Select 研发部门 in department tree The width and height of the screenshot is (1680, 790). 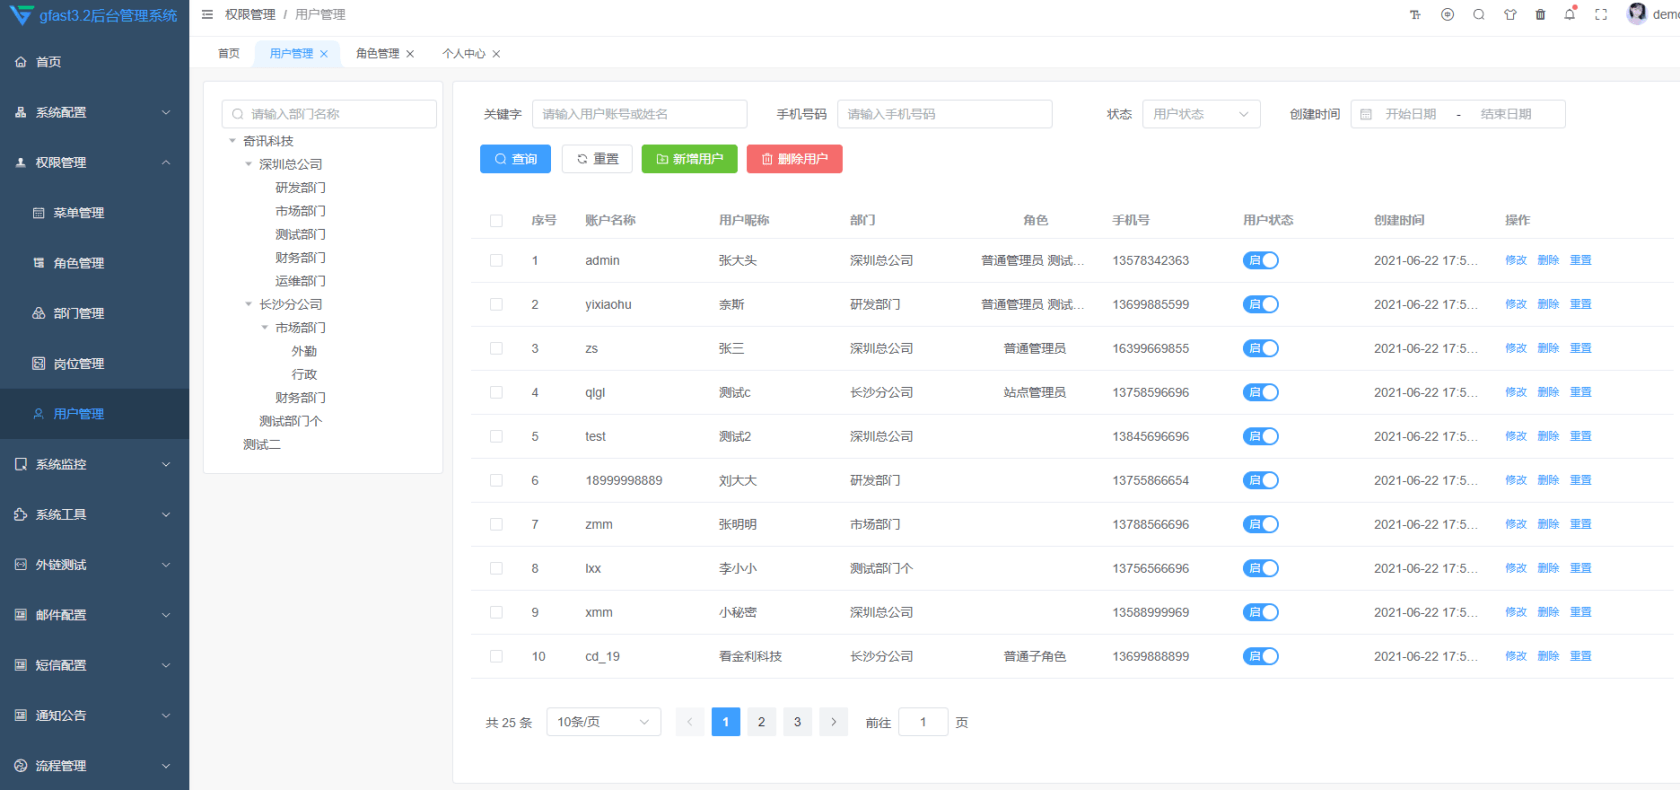(x=300, y=188)
